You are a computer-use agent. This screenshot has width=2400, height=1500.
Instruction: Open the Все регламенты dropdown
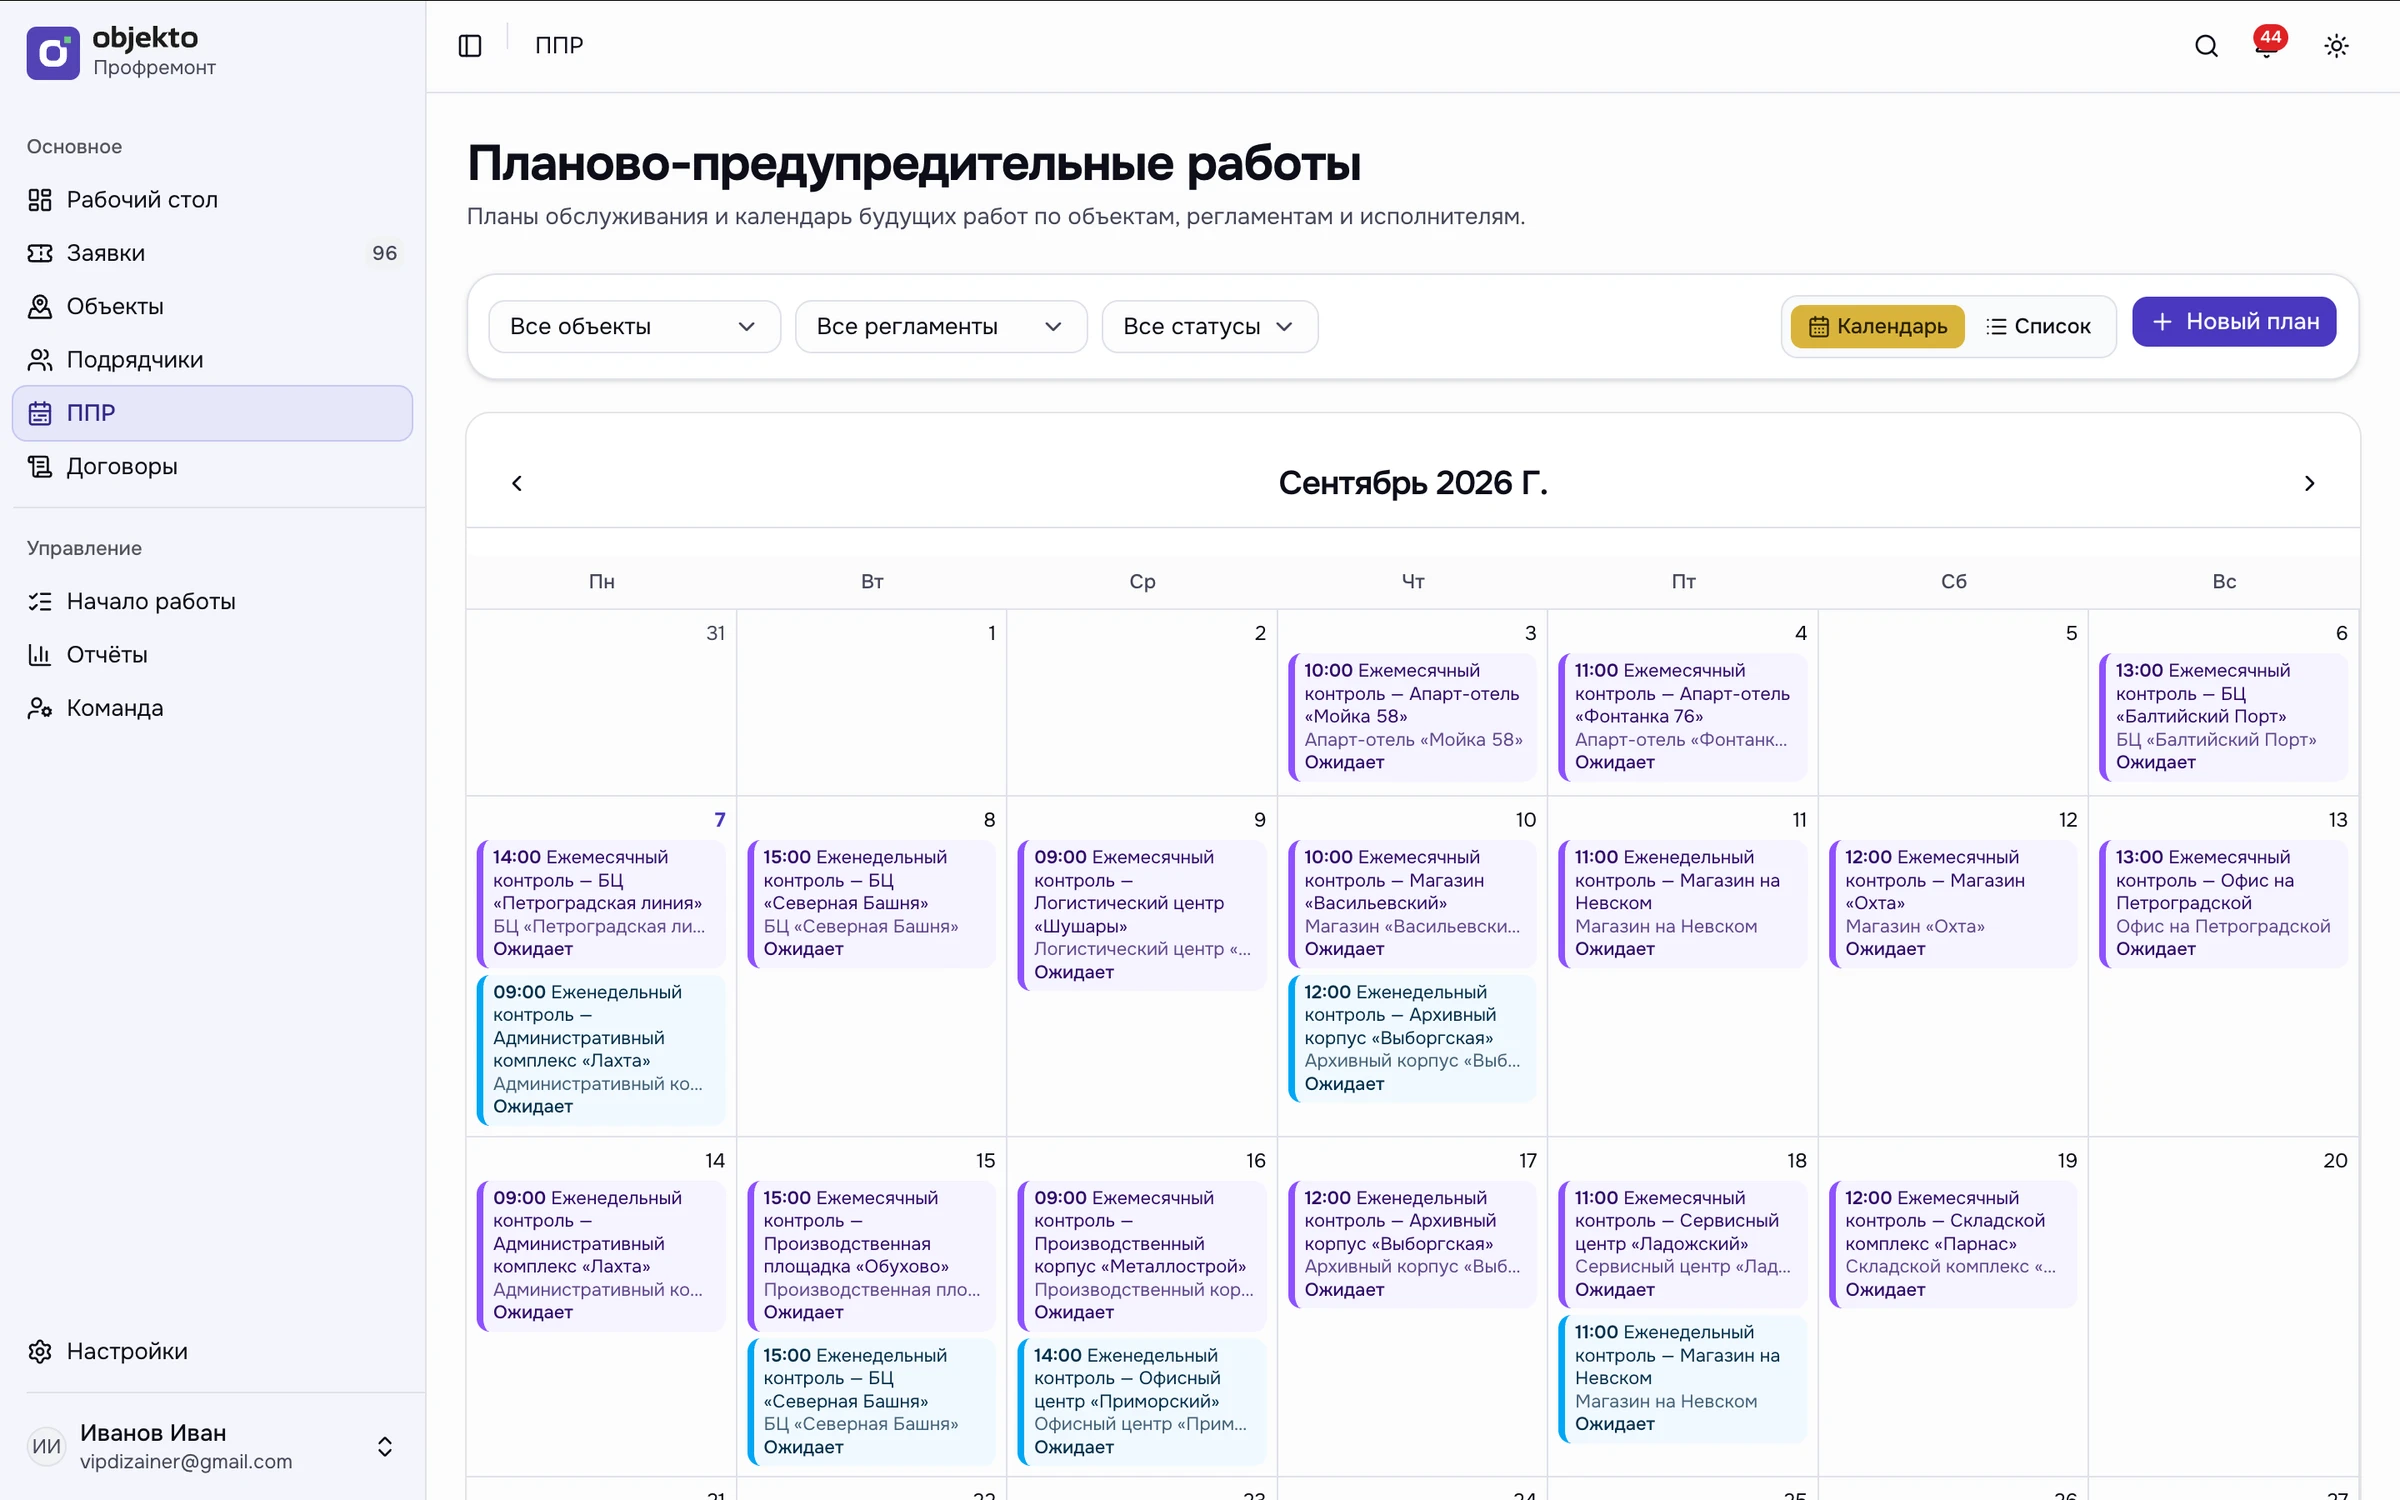[x=940, y=326]
